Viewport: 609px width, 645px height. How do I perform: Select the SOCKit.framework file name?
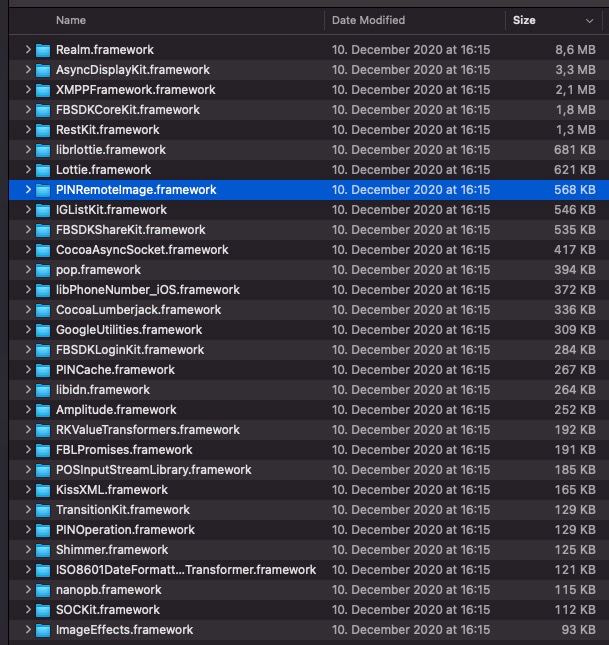click(x=108, y=610)
